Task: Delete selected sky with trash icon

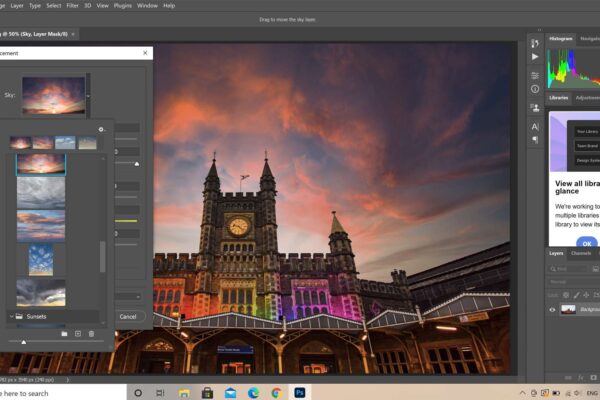Action: pos(91,334)
